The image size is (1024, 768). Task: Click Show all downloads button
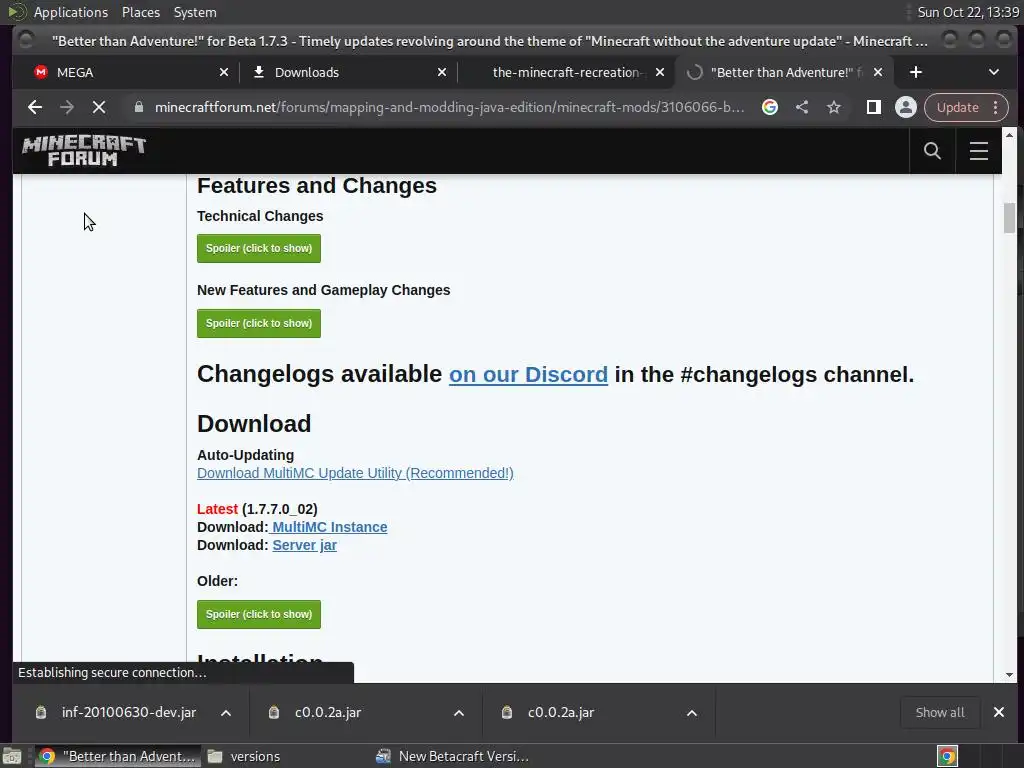pyautogui.click(x=940, y=712)
